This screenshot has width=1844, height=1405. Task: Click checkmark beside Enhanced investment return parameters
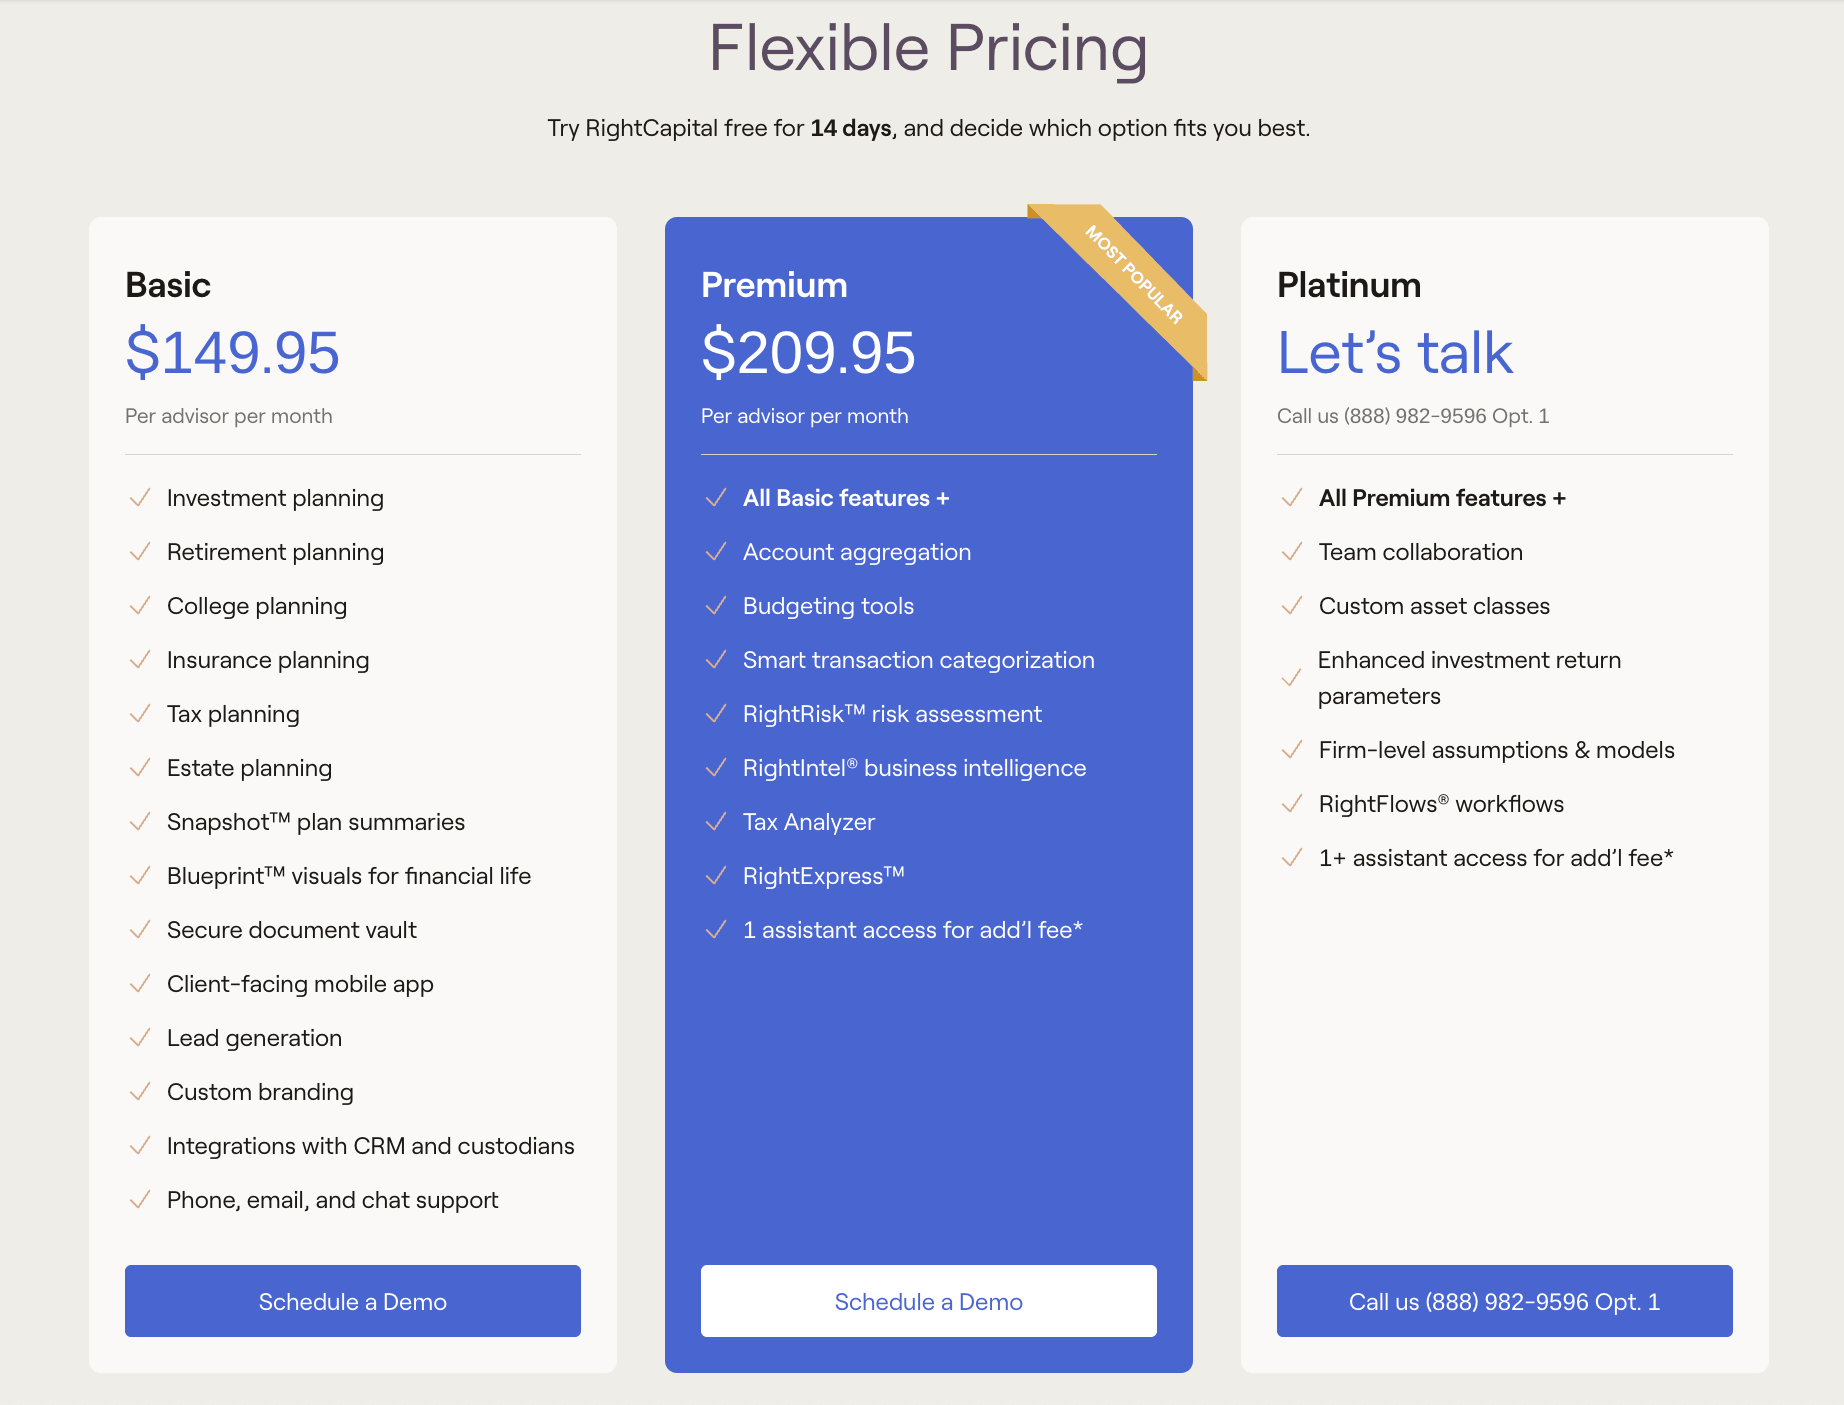pos(1292,677)
